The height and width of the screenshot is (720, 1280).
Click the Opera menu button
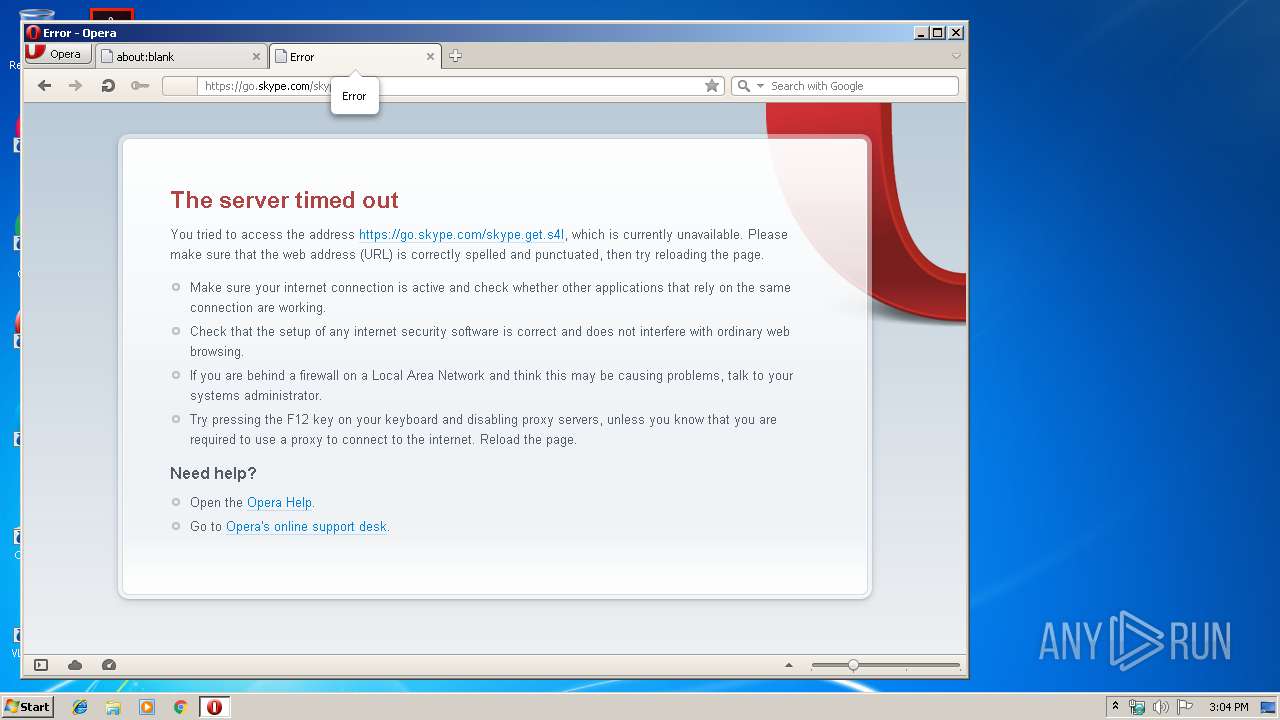pos(58,54)
